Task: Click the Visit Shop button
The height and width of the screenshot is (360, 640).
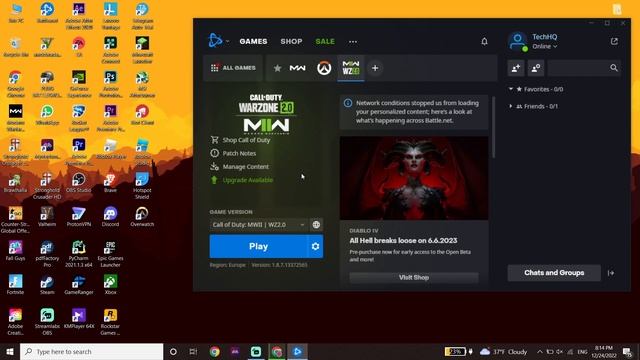Action: tap(413, 278)
